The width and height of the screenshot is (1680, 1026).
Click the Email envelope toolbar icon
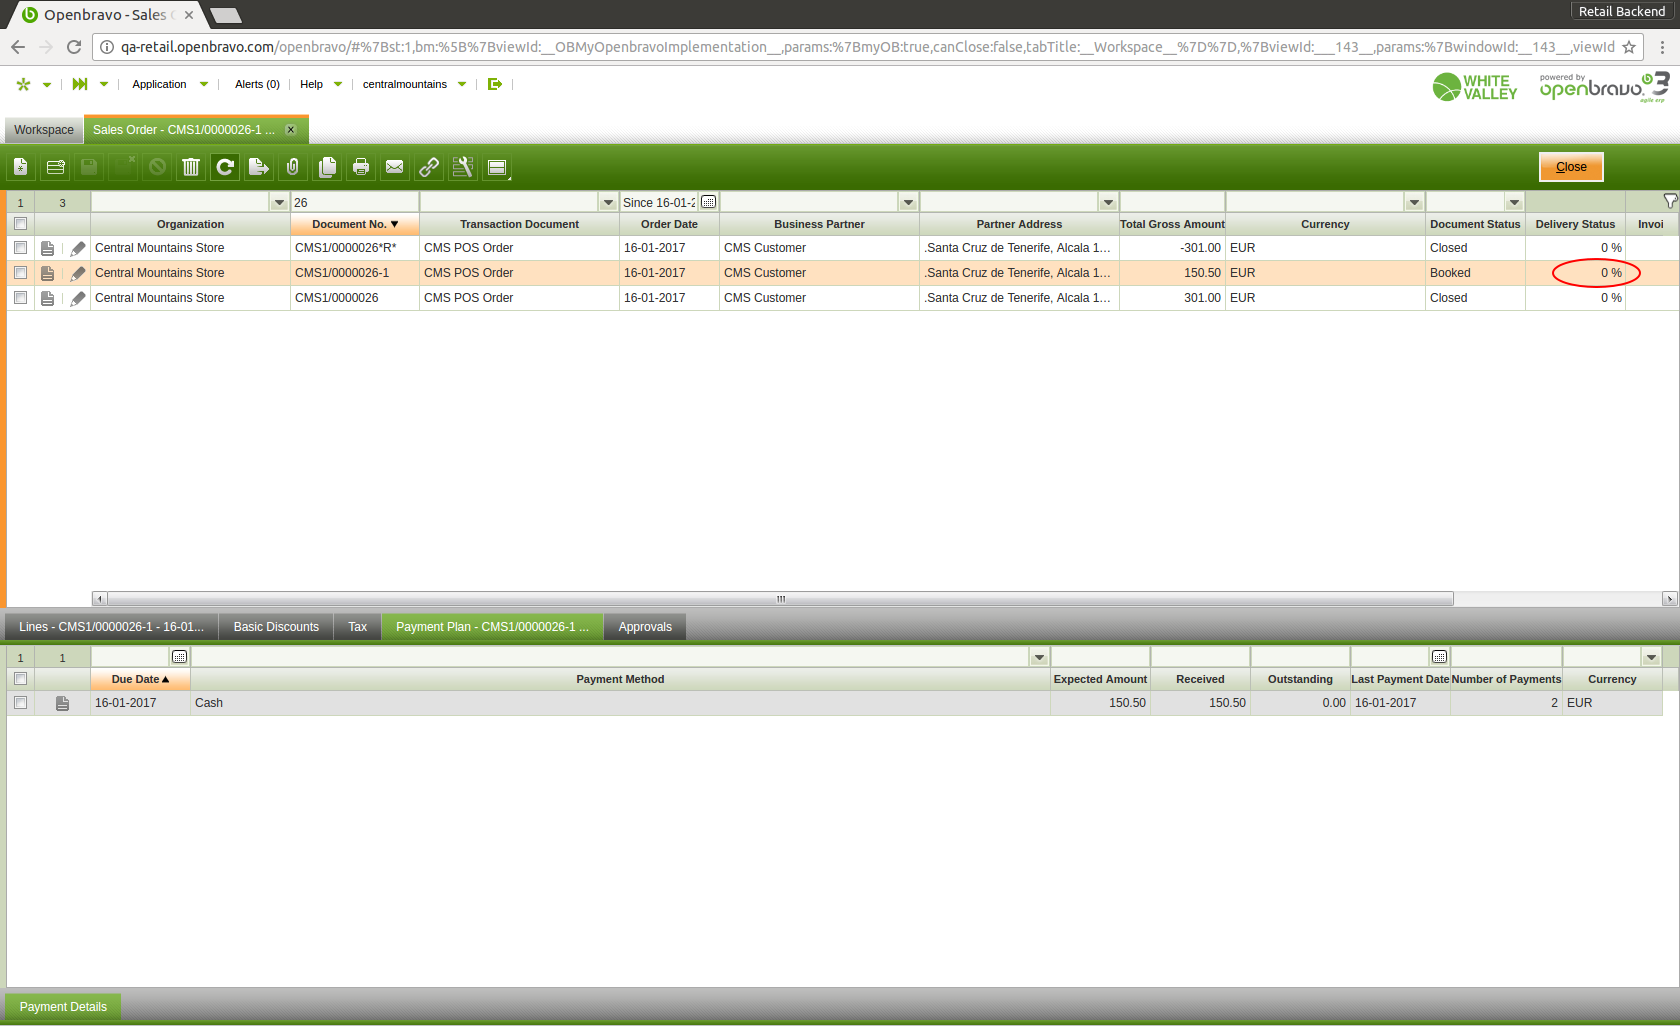[x=395, y=167]
